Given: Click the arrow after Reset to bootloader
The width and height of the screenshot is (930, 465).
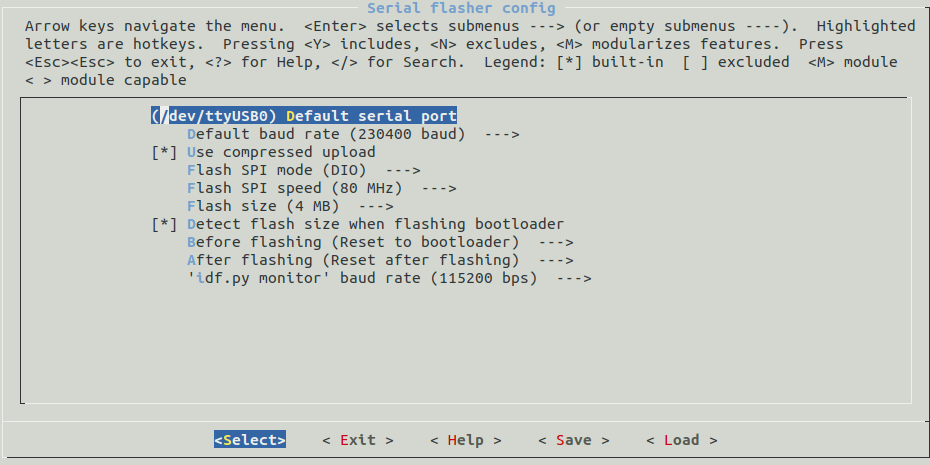Looking at the screenshot, I should (x=555, y=242).
